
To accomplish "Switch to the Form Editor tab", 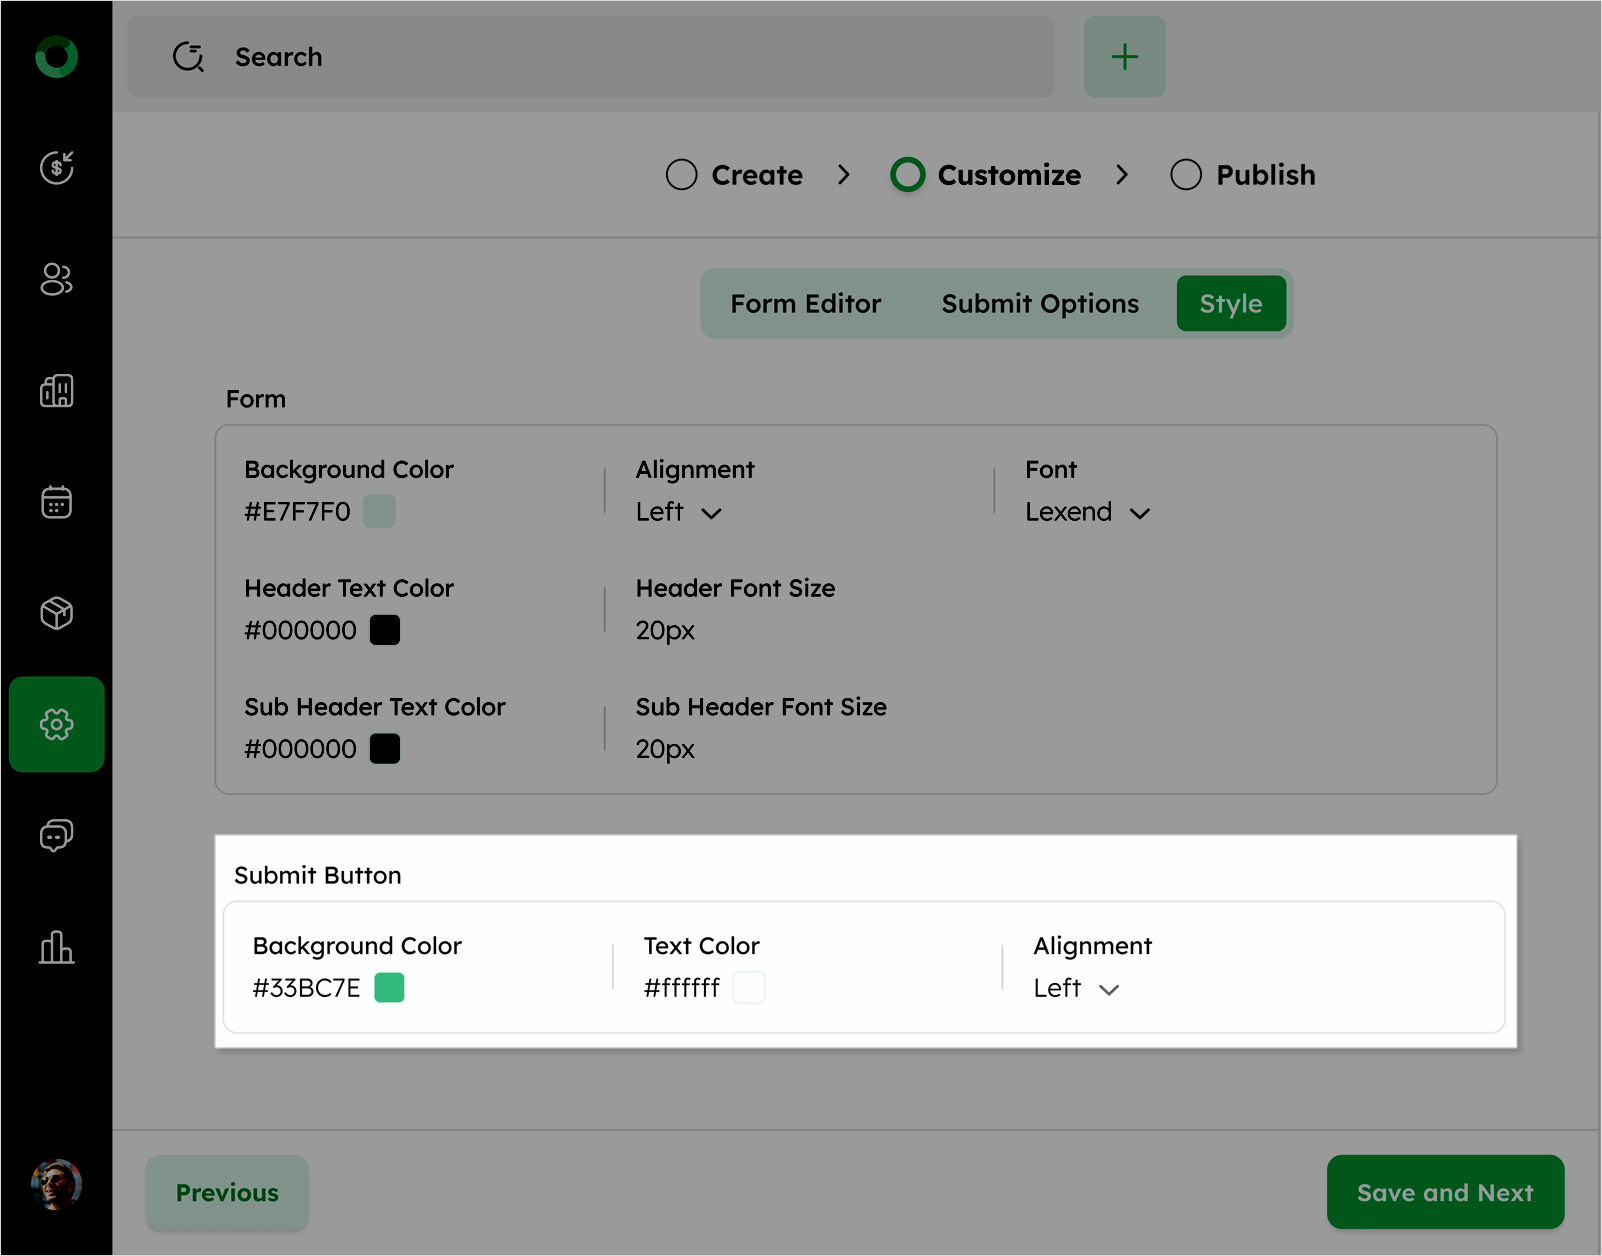I will coord(805,304).
